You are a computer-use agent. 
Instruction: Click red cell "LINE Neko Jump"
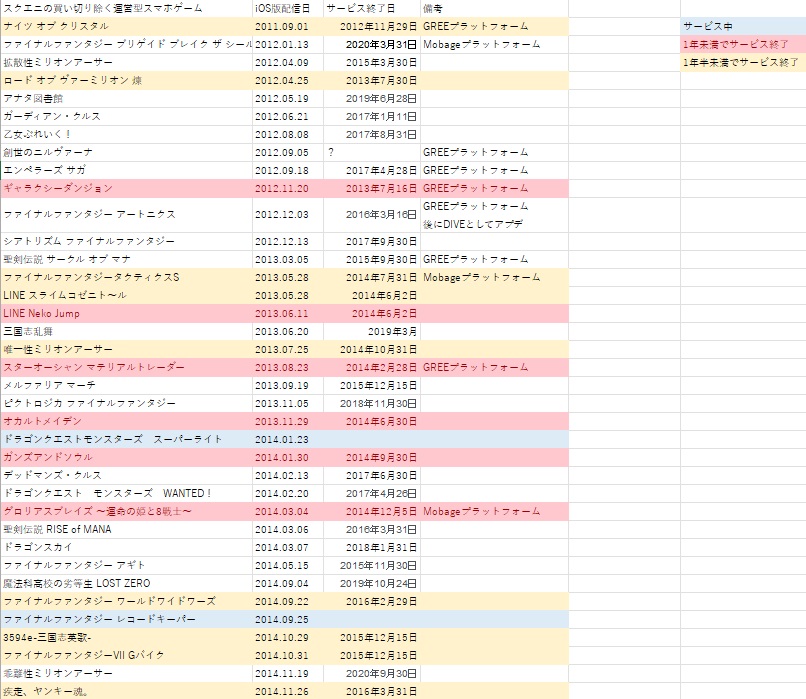(126, 313)
